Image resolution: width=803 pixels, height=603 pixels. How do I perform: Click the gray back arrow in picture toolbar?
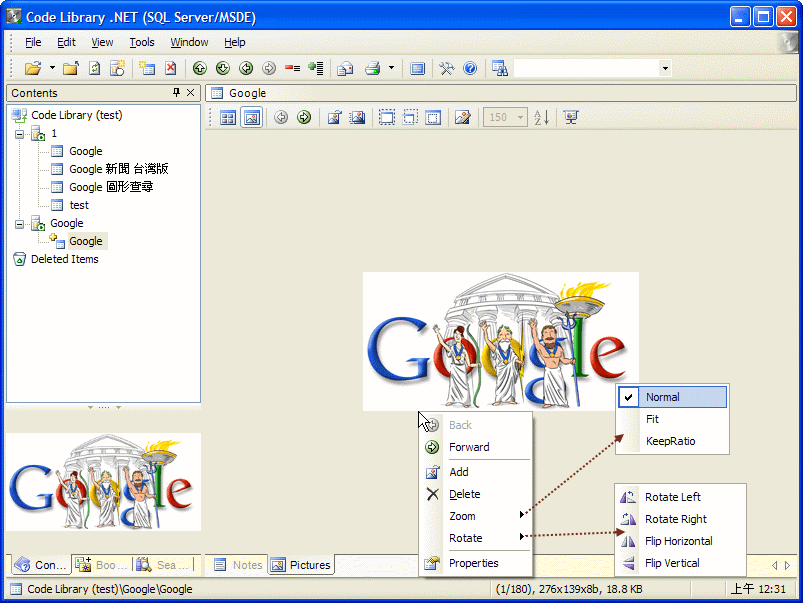[281, 117]
